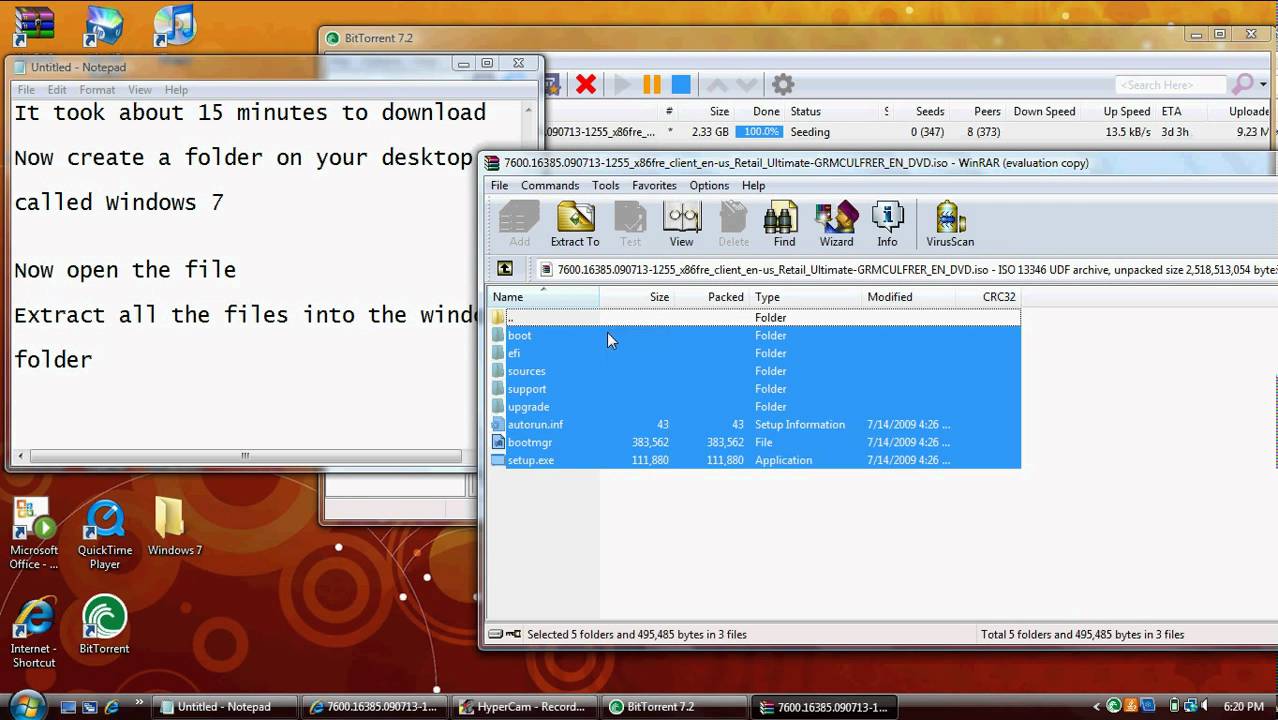Open WinRAR Favorites menu
1278x720 pixels.
(x=654, y=185)
